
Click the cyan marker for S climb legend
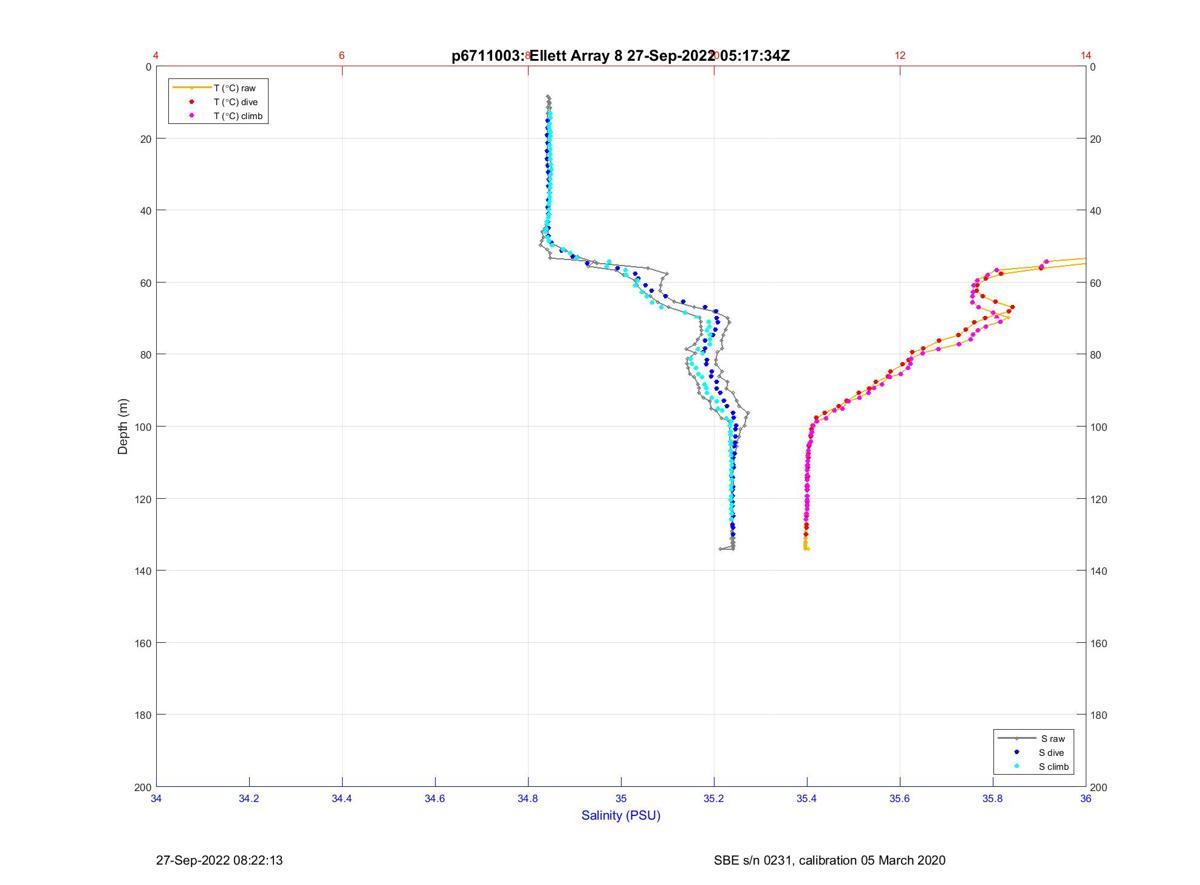click(1016, 767)
